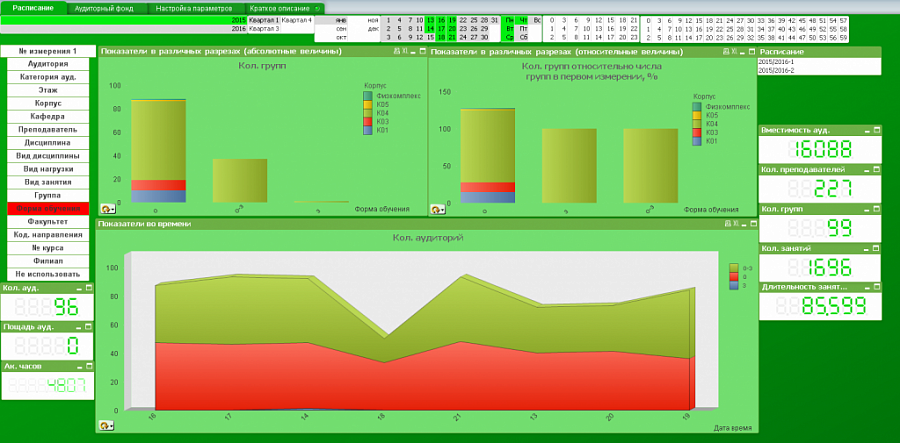Viewport: 900px width, 443px height.
Task: Pick year 2016 in the year list
Action: (x=238, y=29)
